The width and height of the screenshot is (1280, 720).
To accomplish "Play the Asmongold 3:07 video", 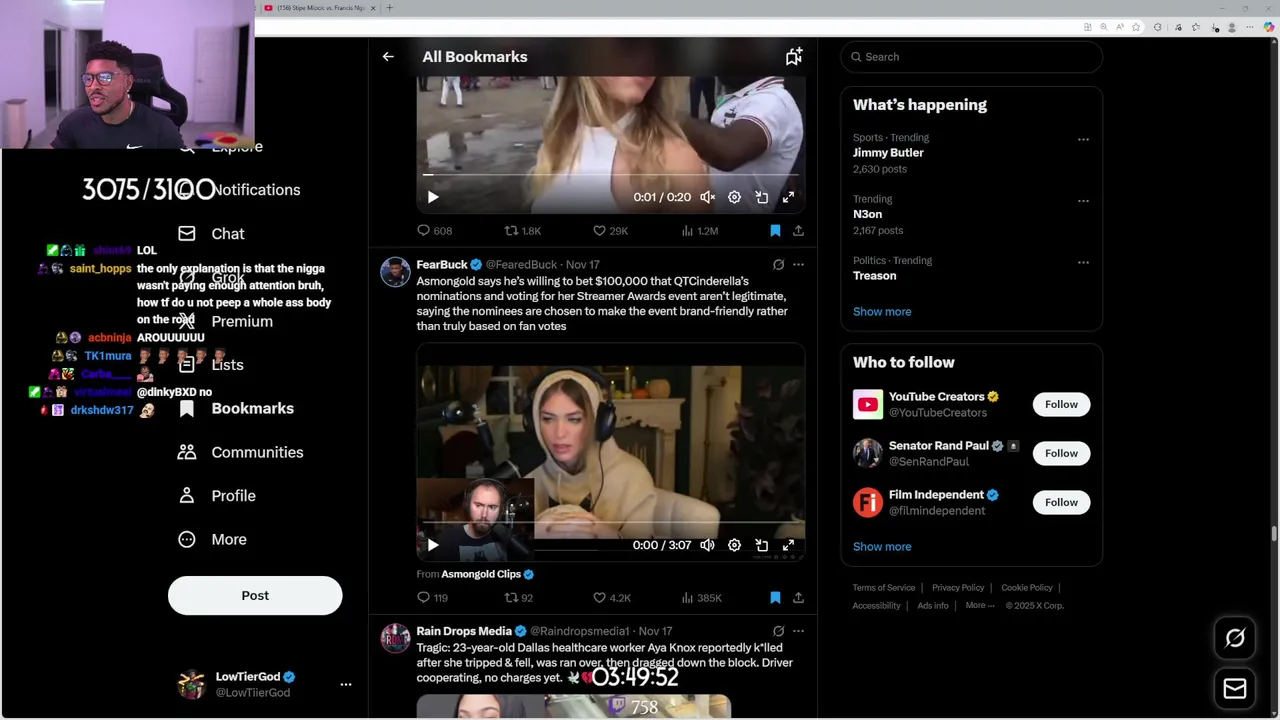I will (433, 546).
